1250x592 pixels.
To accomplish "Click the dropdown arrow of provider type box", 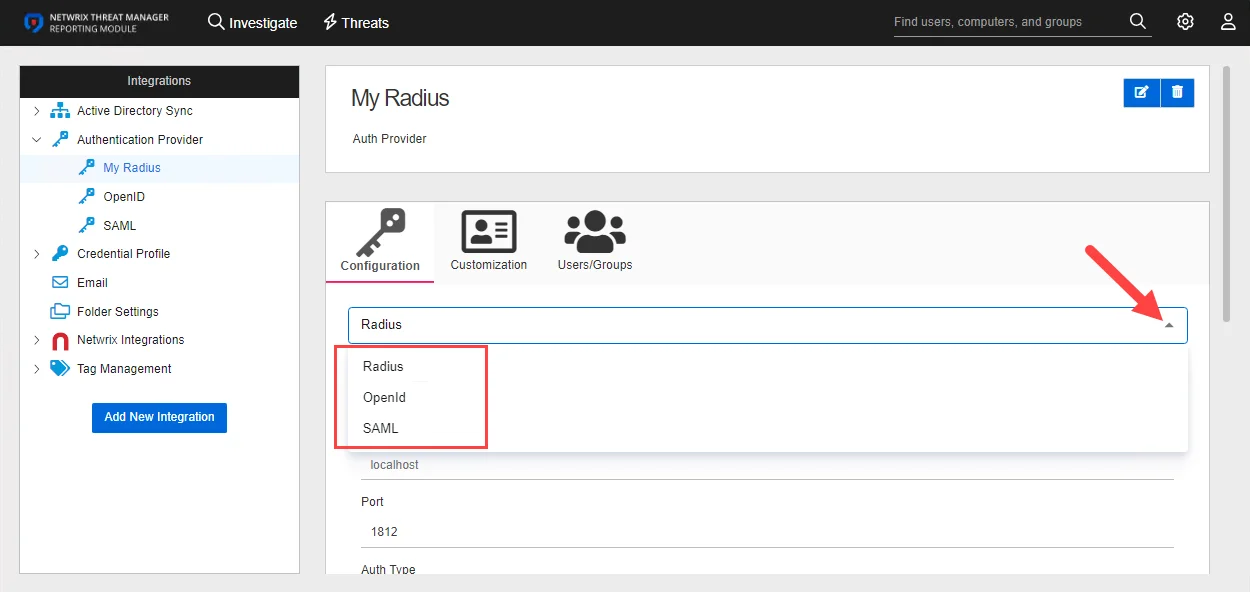I will tap(1169, 325).
